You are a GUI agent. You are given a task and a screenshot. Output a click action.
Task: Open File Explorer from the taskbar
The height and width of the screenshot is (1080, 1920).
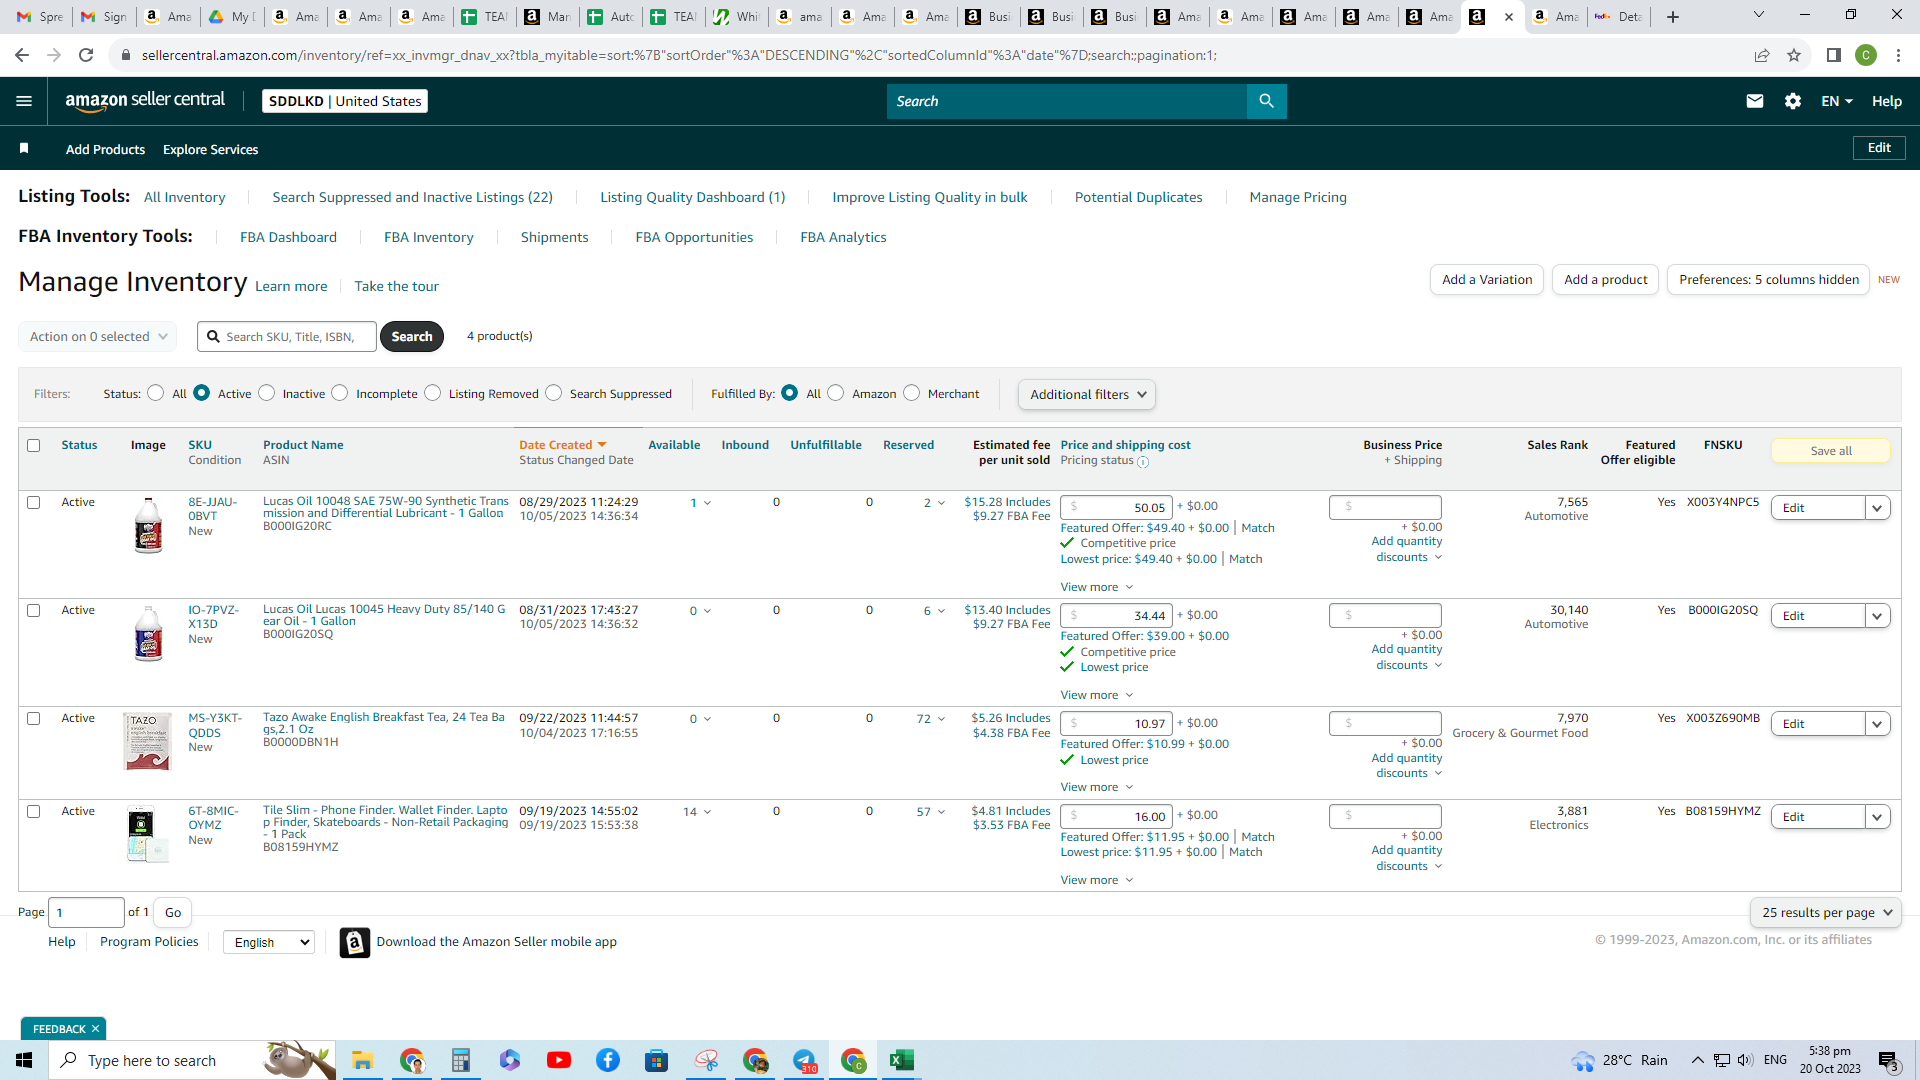point(362,1060)
